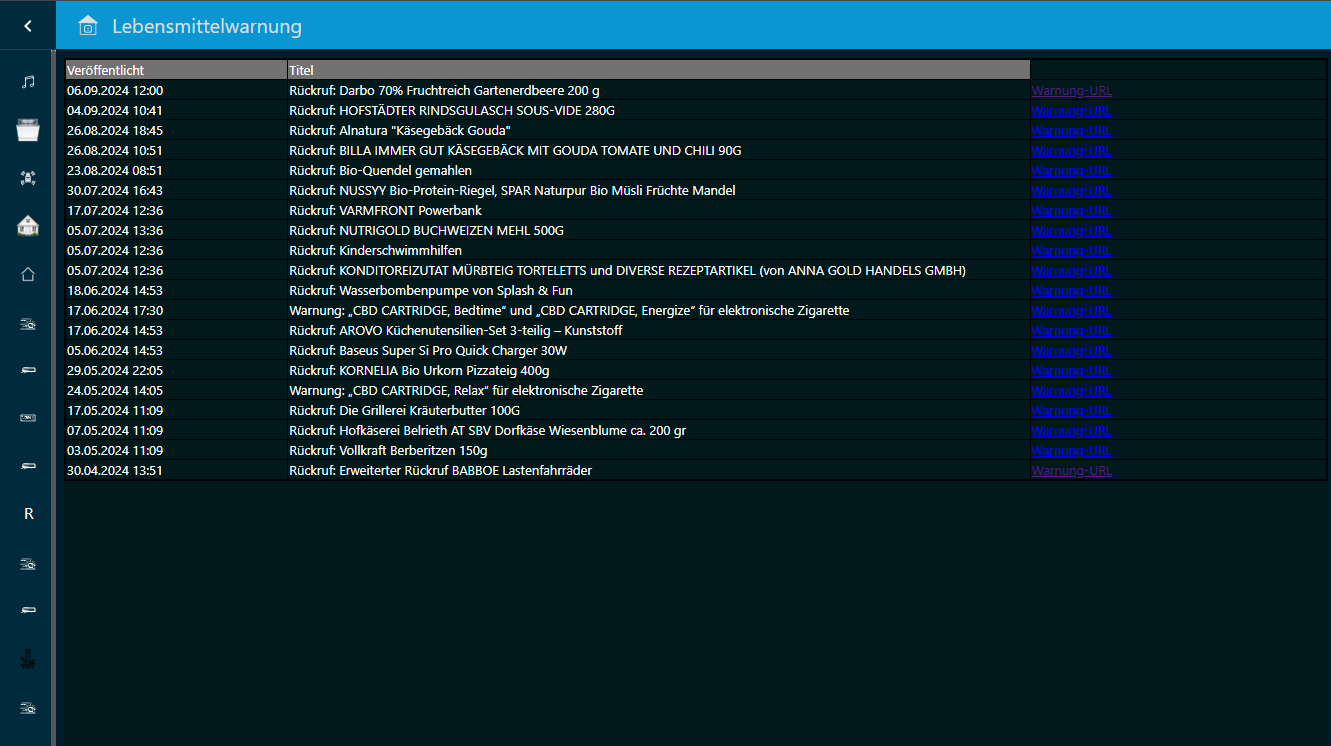Image resolution: width=1331 pixels, height=746 pixels.
Task: Click Warnung-URL for Hofkäserei Belrieth Dorfkäse Wiesenblume
Action: tap(1071, 430)
